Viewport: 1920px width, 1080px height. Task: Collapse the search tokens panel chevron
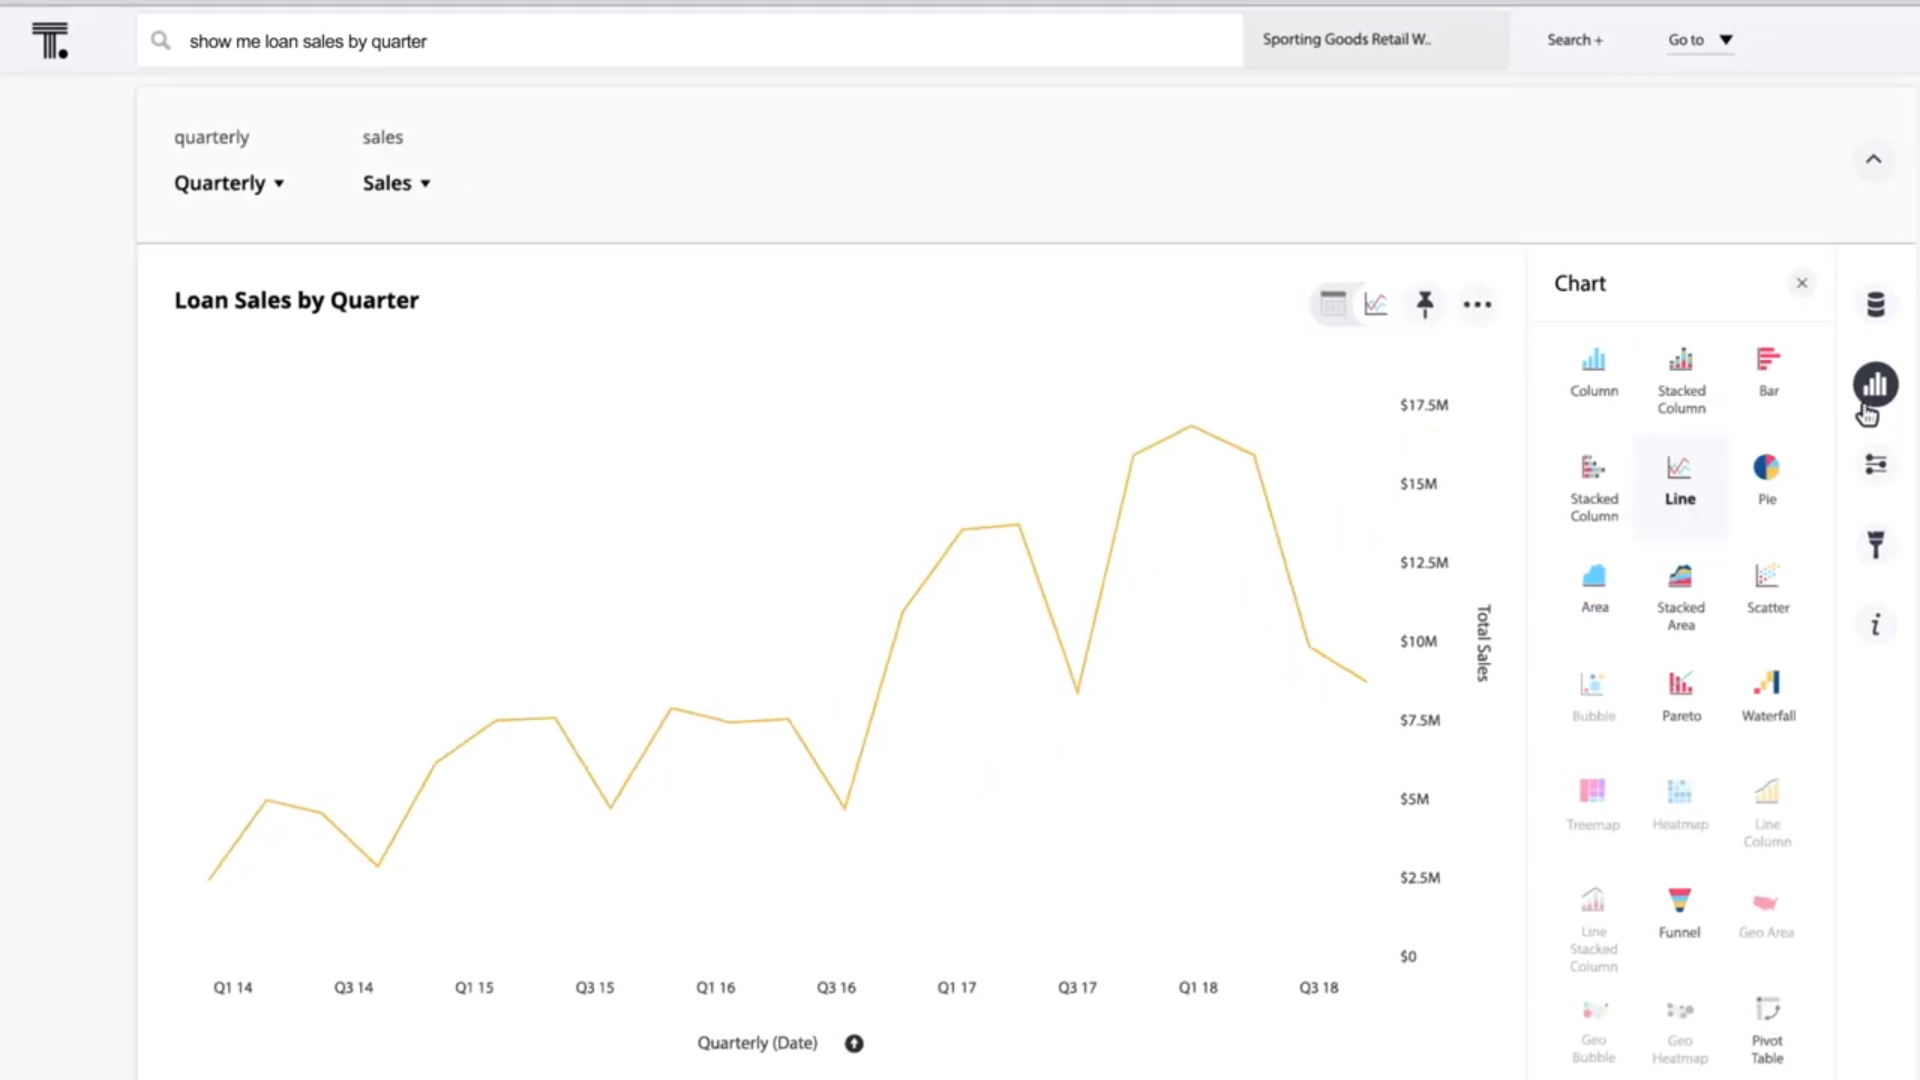coord(1873,159)
